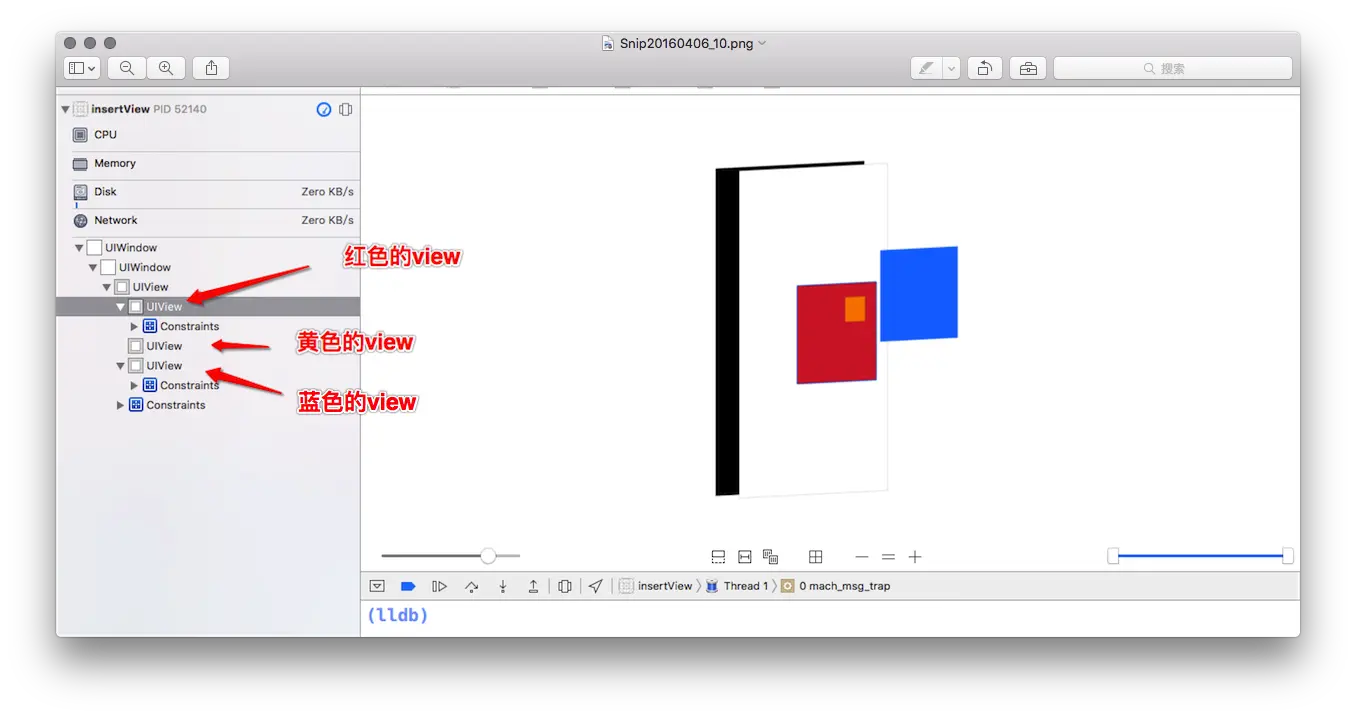Screen dimensions: 1356x717
Task: Toggle 2D/3D orientation grid button
Action: 816,557
